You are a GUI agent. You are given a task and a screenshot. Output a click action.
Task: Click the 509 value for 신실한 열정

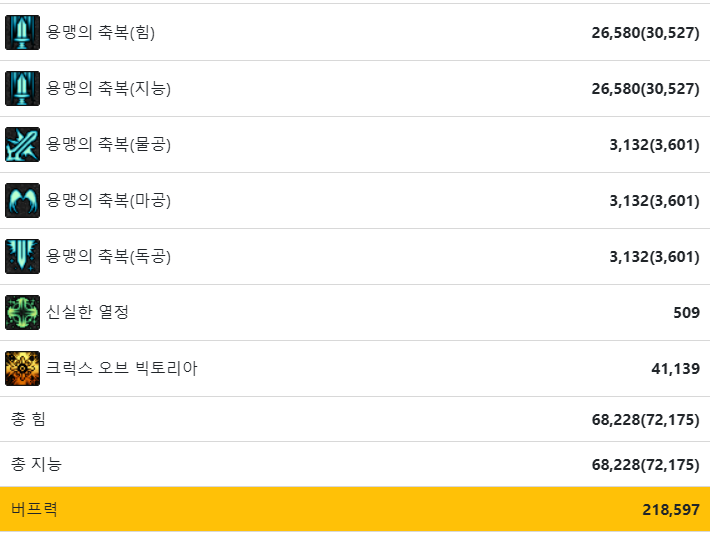[x=686, y=313]
